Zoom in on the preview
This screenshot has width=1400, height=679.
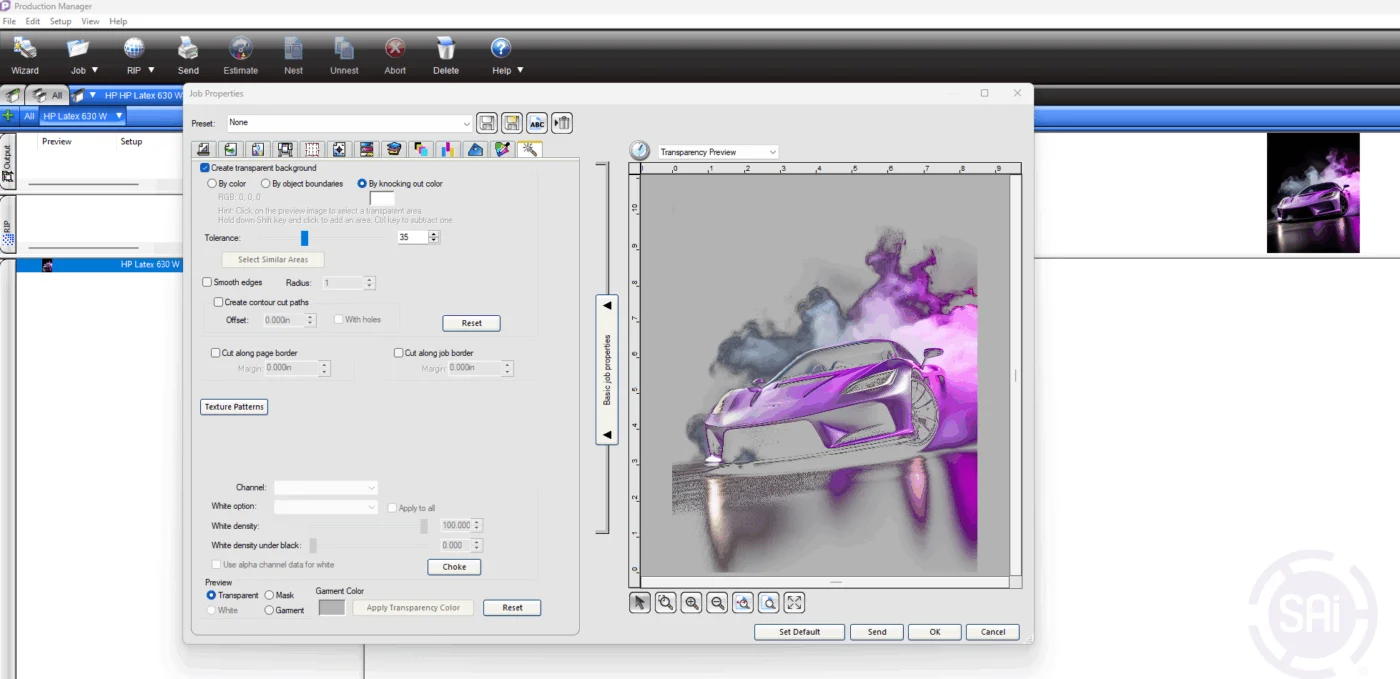[x=691, y=602]
